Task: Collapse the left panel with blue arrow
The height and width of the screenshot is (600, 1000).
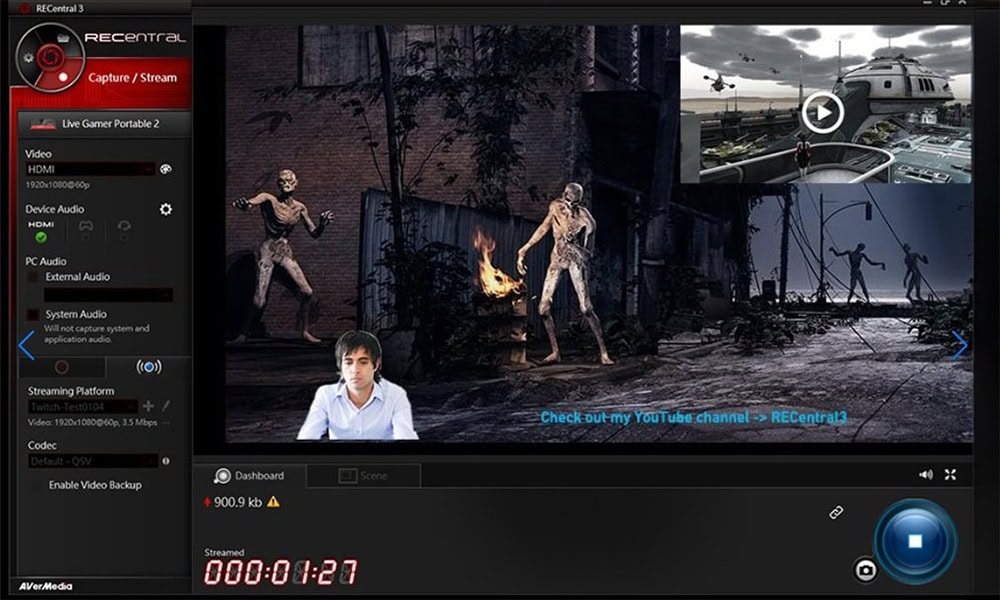Action: (x=26, y=345)
